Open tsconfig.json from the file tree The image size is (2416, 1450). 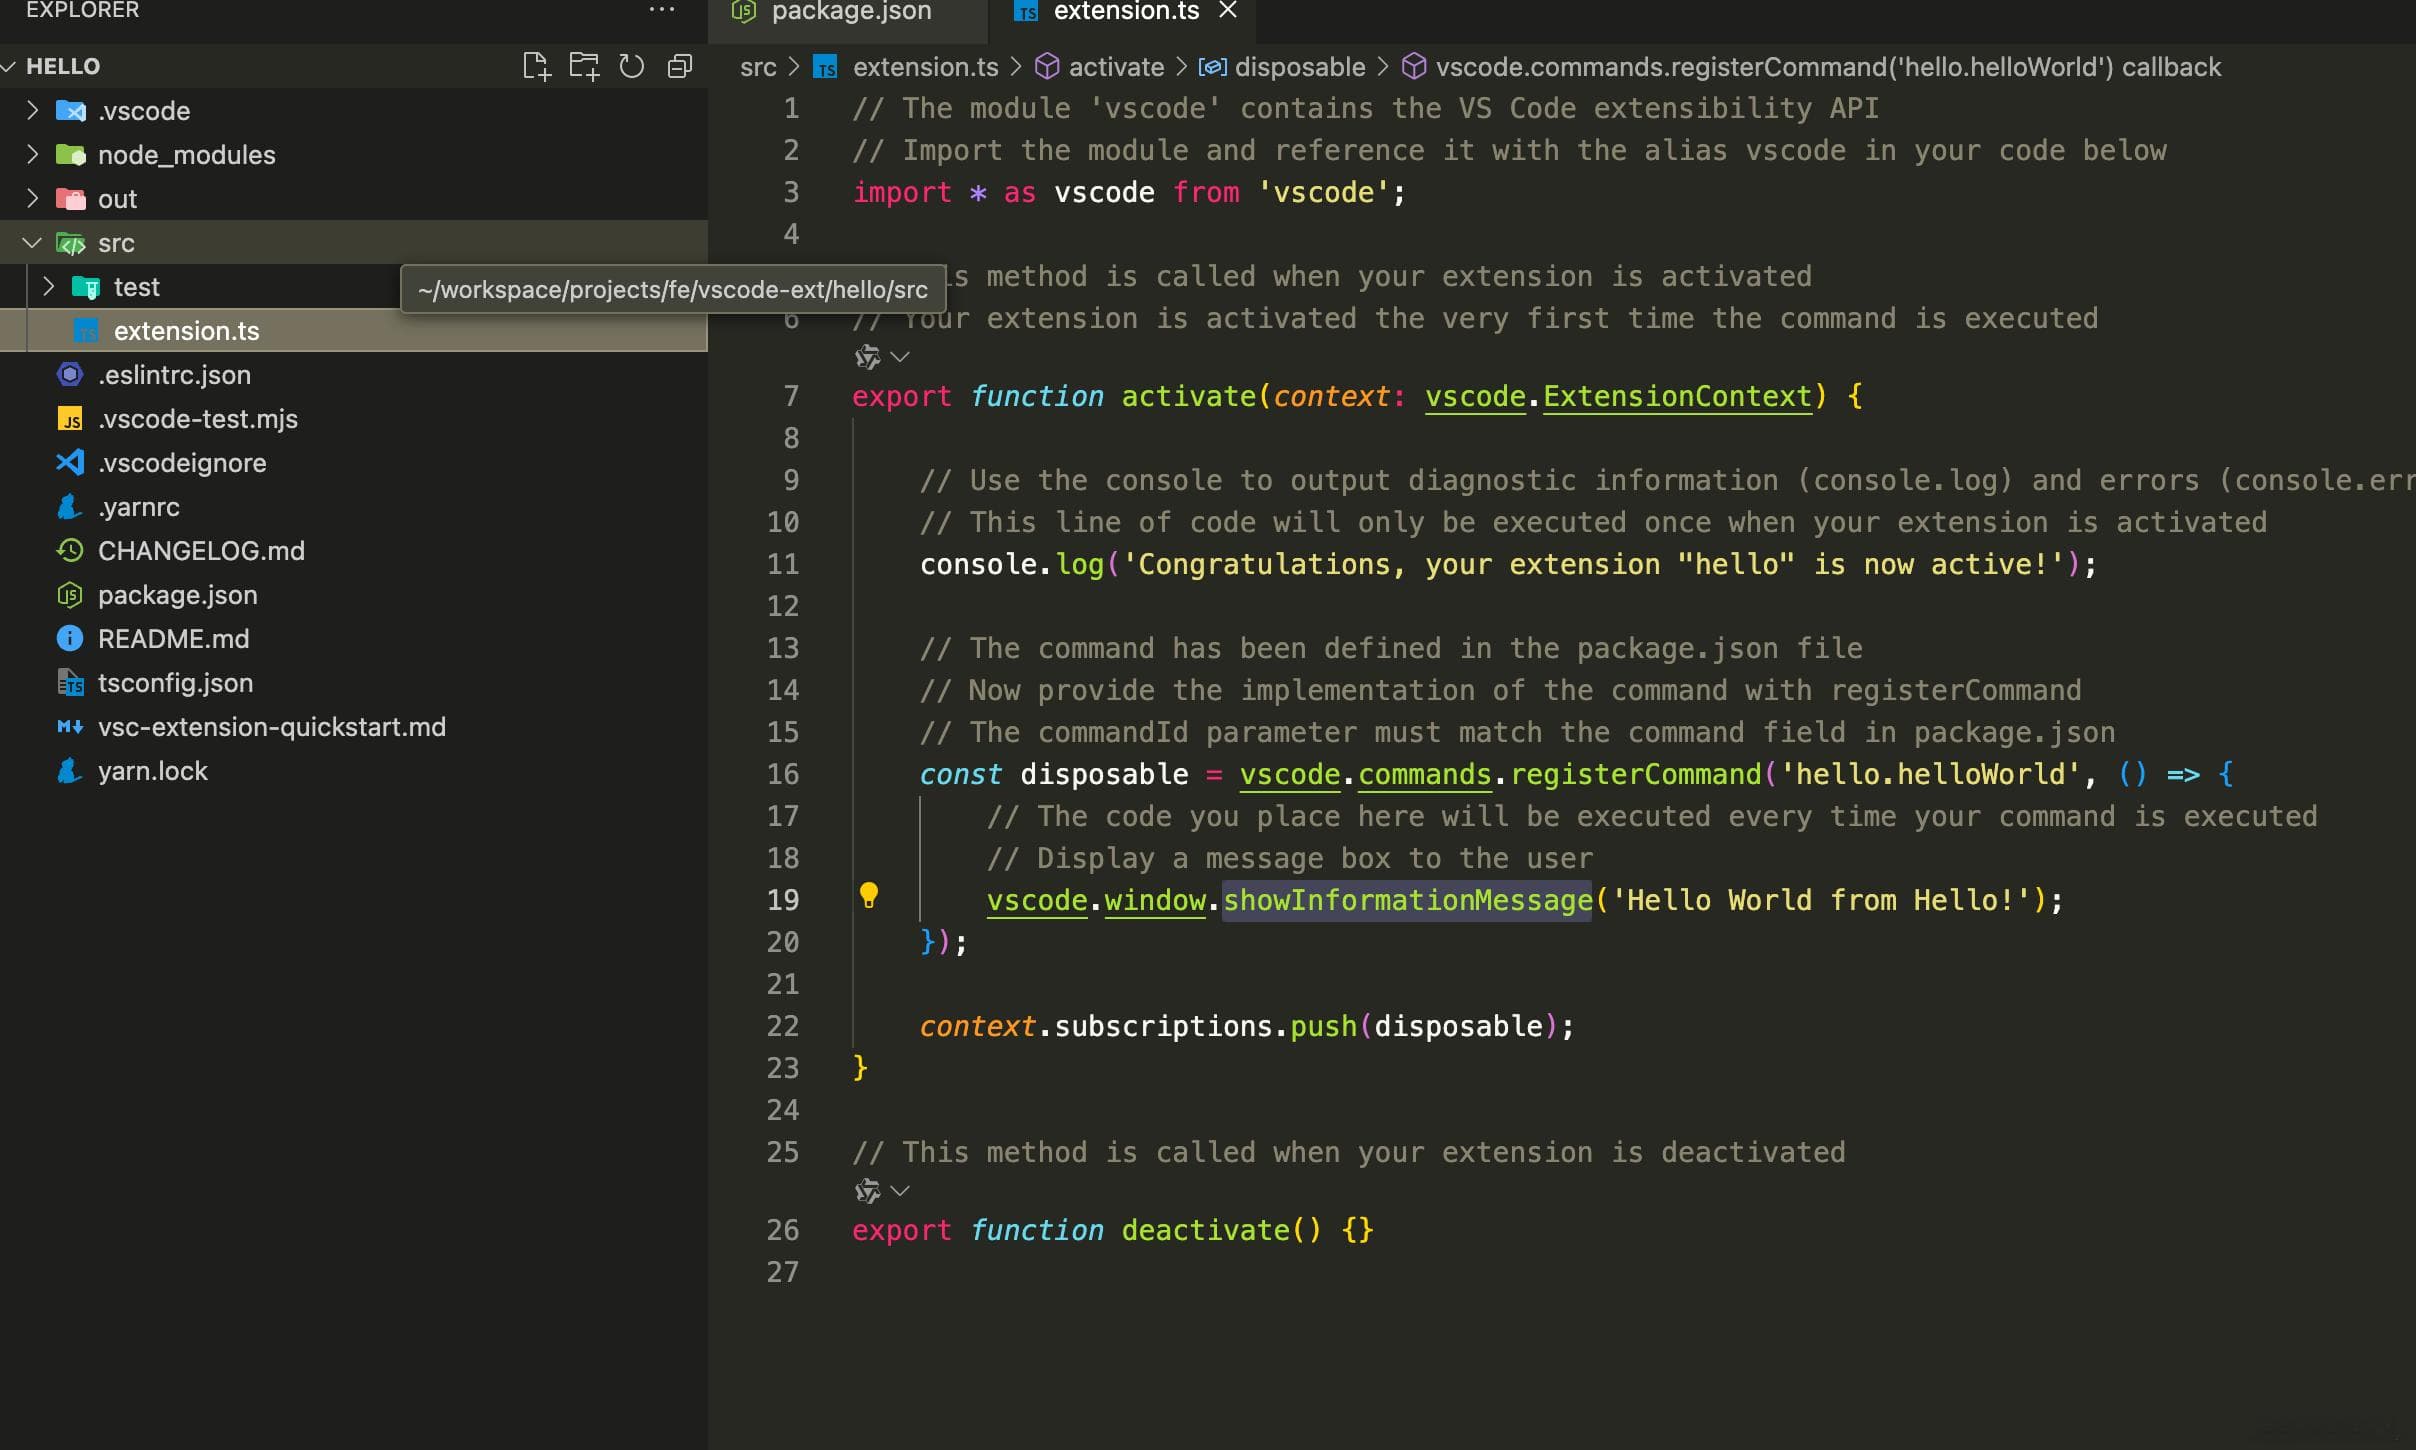(175, 683)
